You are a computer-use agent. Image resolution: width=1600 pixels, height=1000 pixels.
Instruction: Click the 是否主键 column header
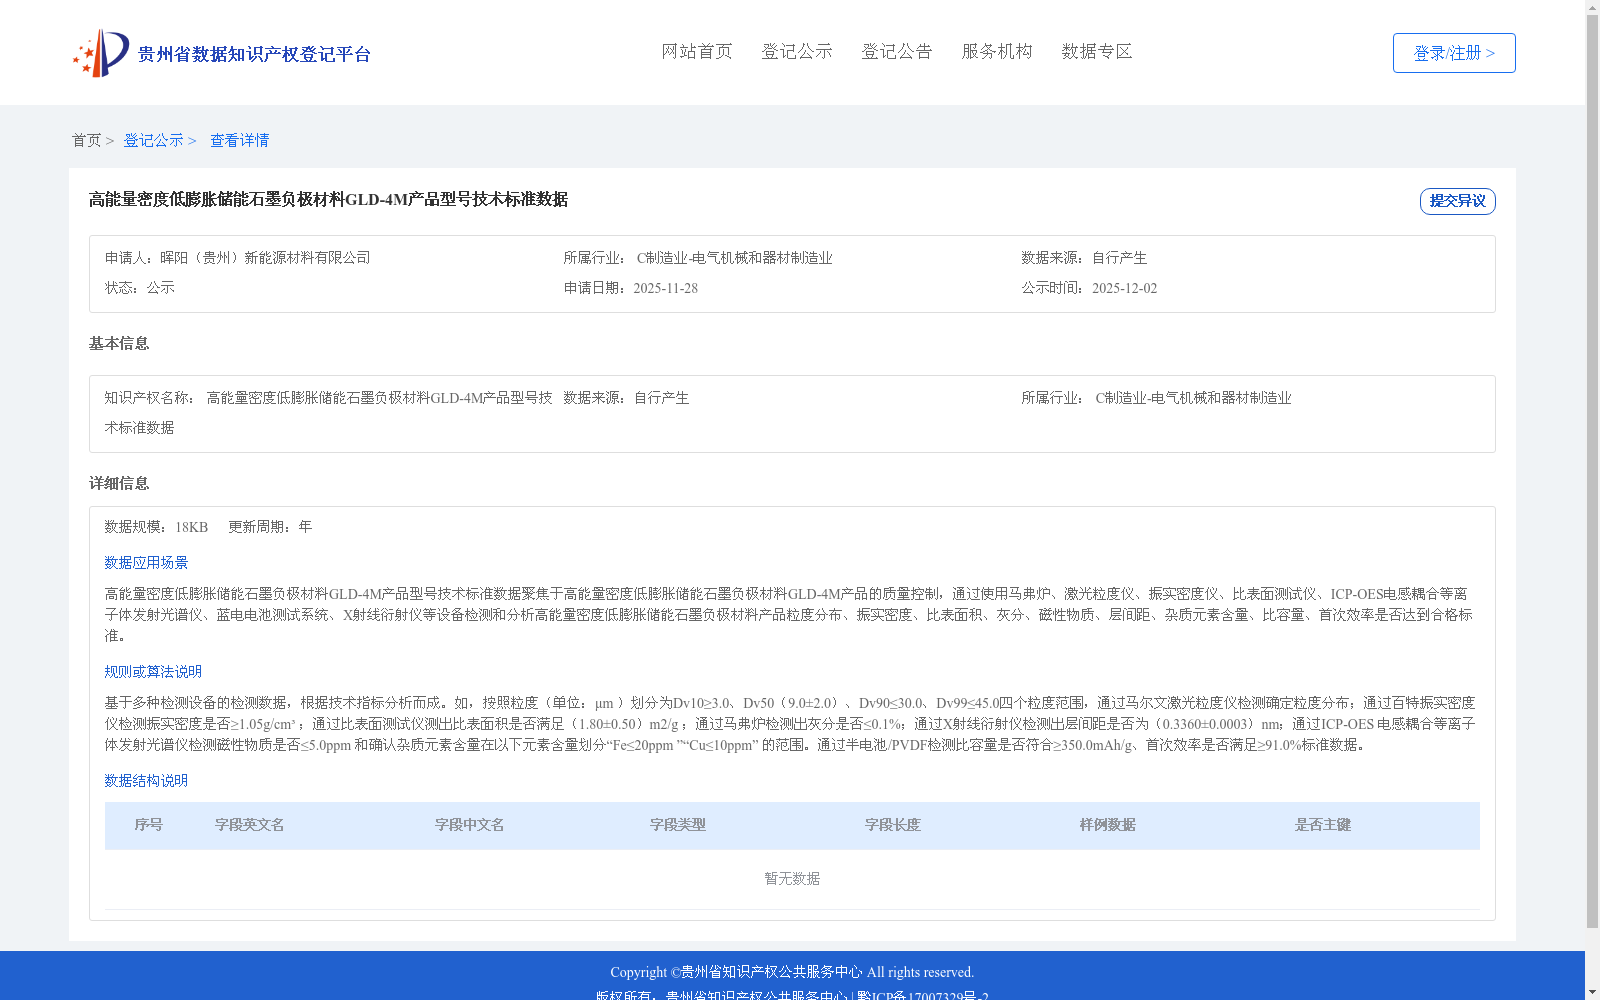[x=1323, y=825]
